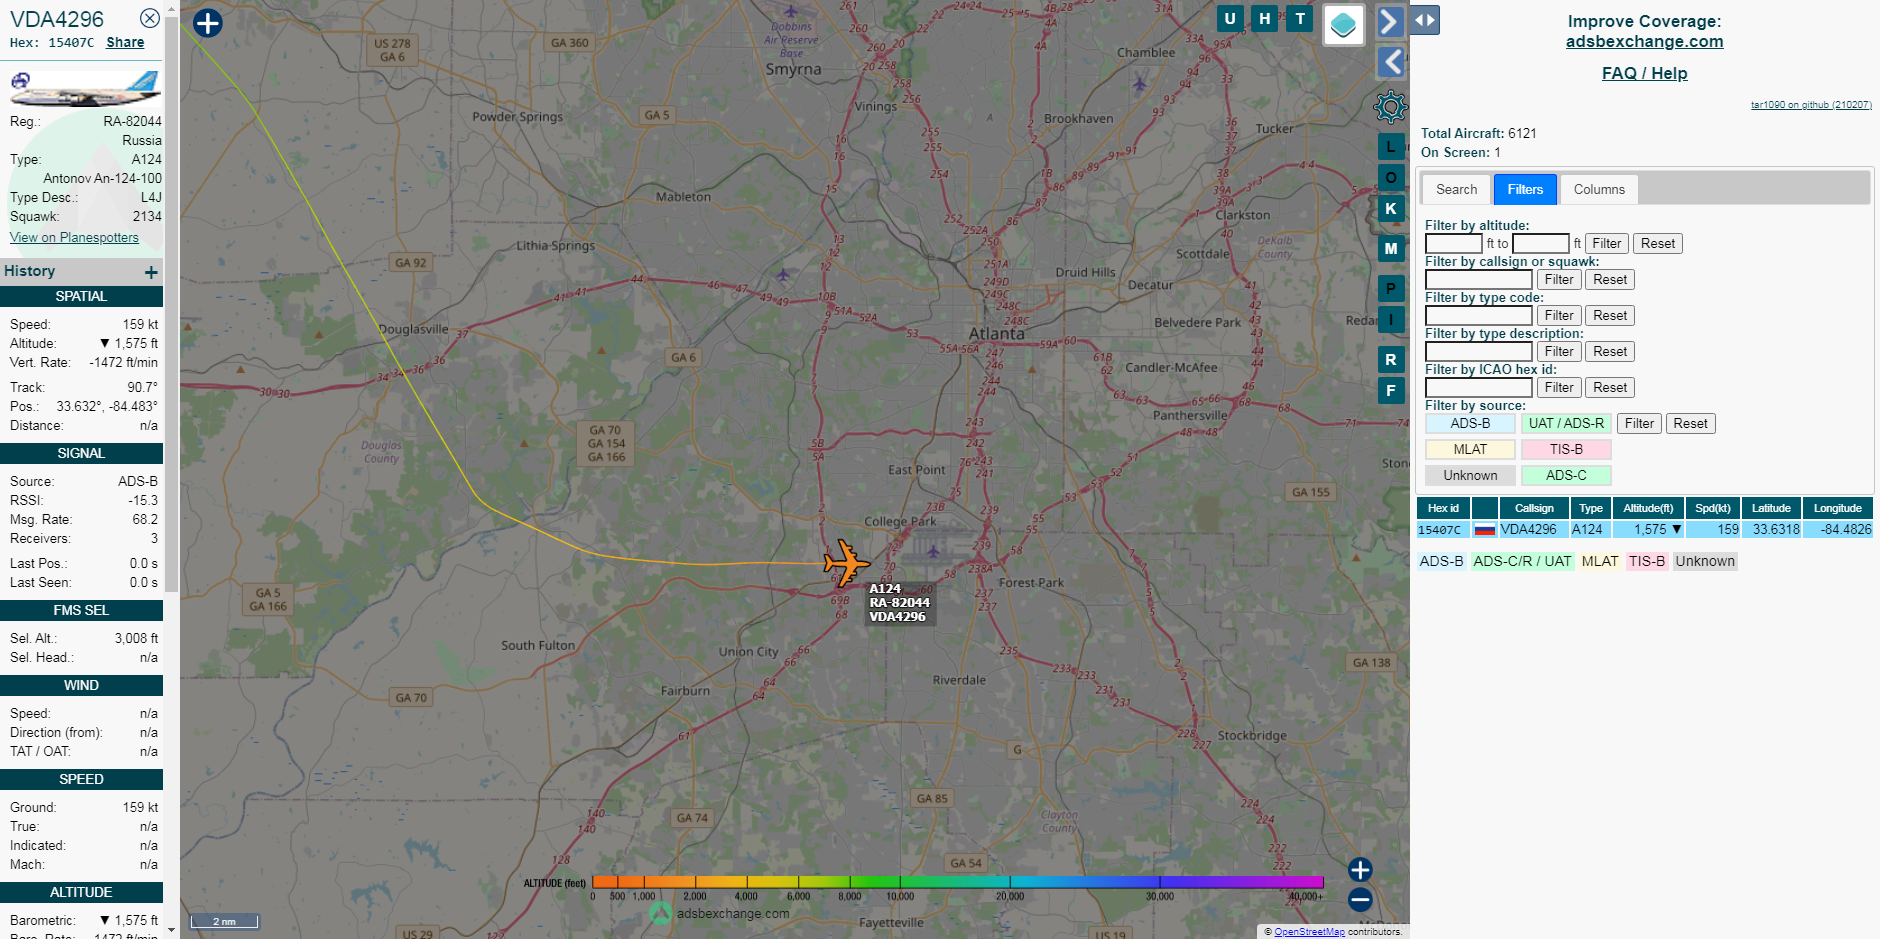Reset the callsign or squawk filter
This screenshot has width=1880, height=939.
pyautogui.click(x=1609, y=279)
